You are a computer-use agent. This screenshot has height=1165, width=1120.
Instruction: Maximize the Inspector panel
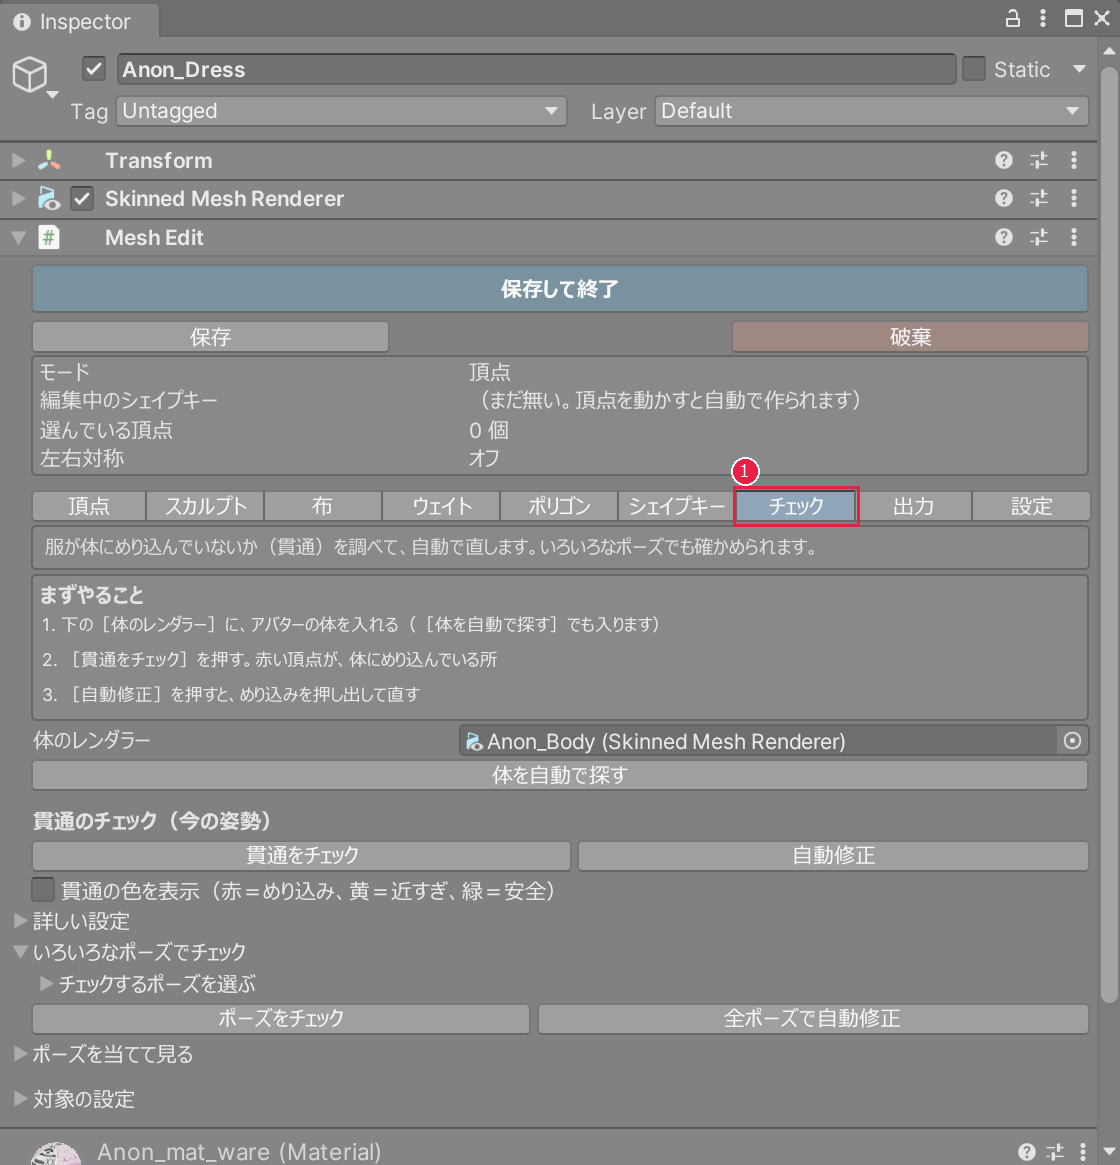1073,19
